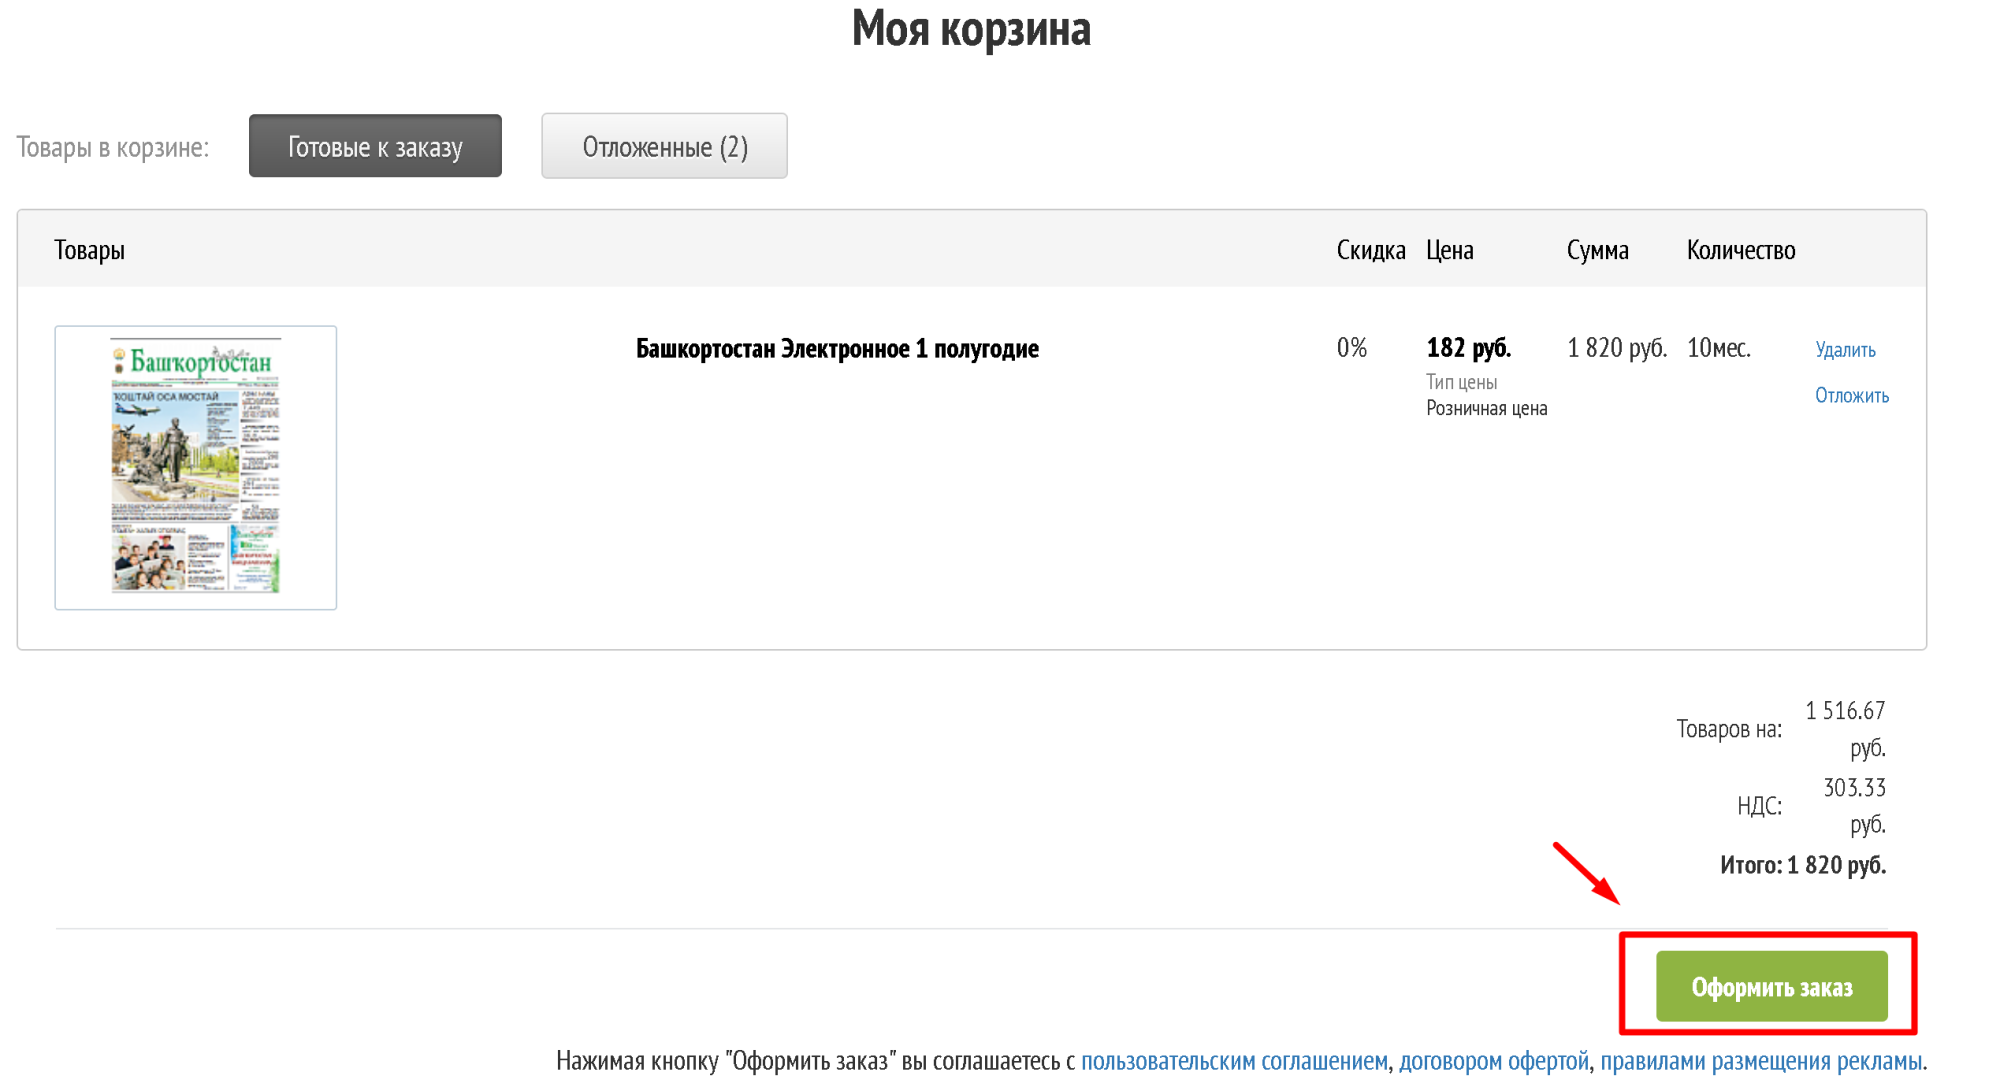Click the 10мес. quantity value
The width and height of the screenshot is (2000, 1087).
click(x=1718, y=348)
